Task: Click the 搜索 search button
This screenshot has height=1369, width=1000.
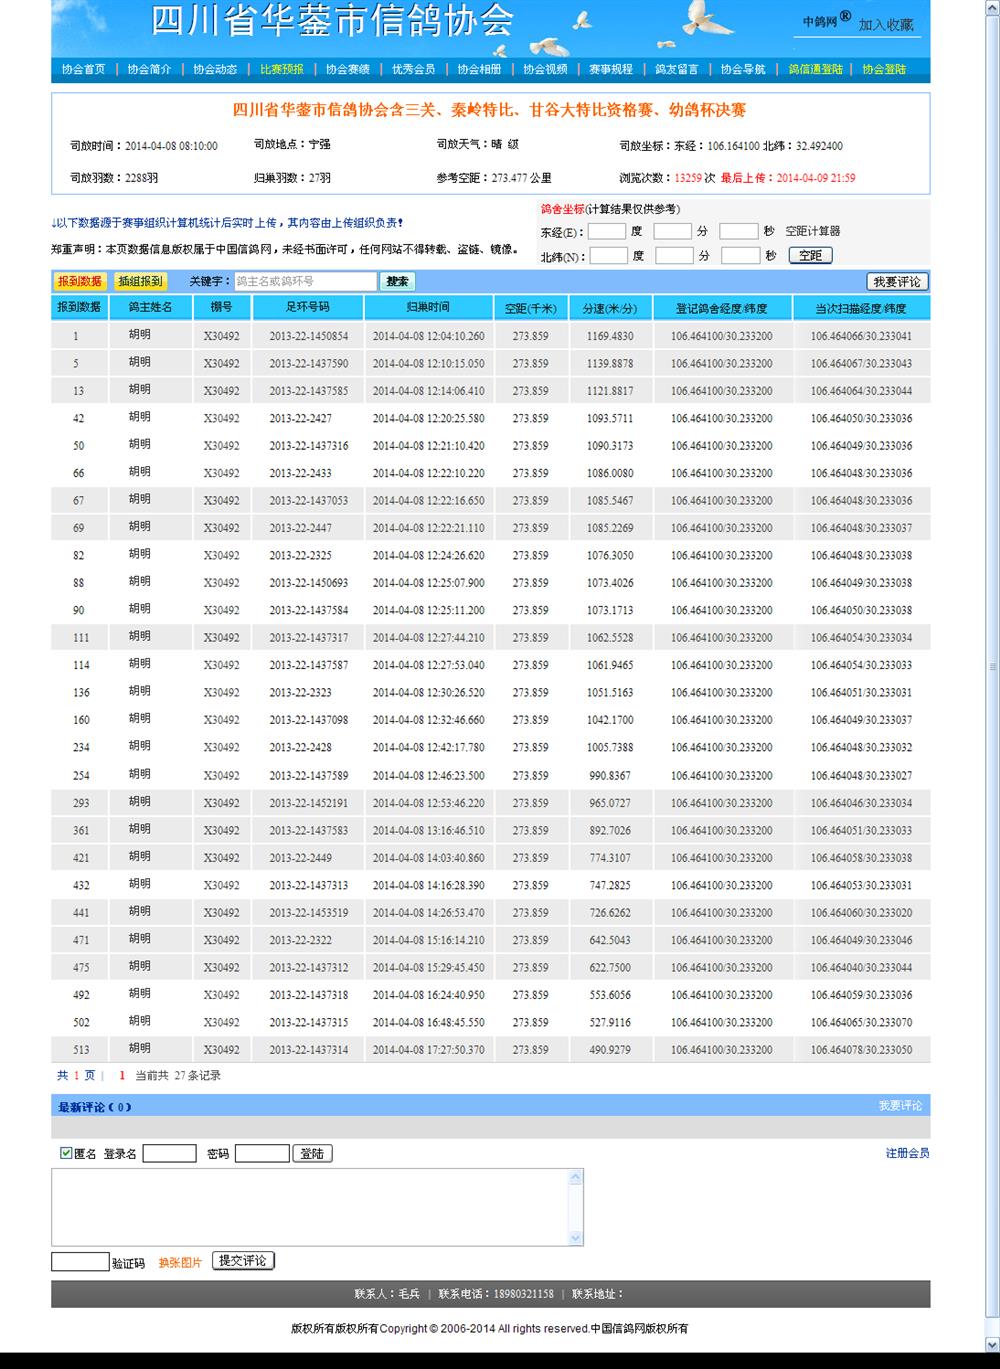Action: pyautogui.click(x=397, y=282)
